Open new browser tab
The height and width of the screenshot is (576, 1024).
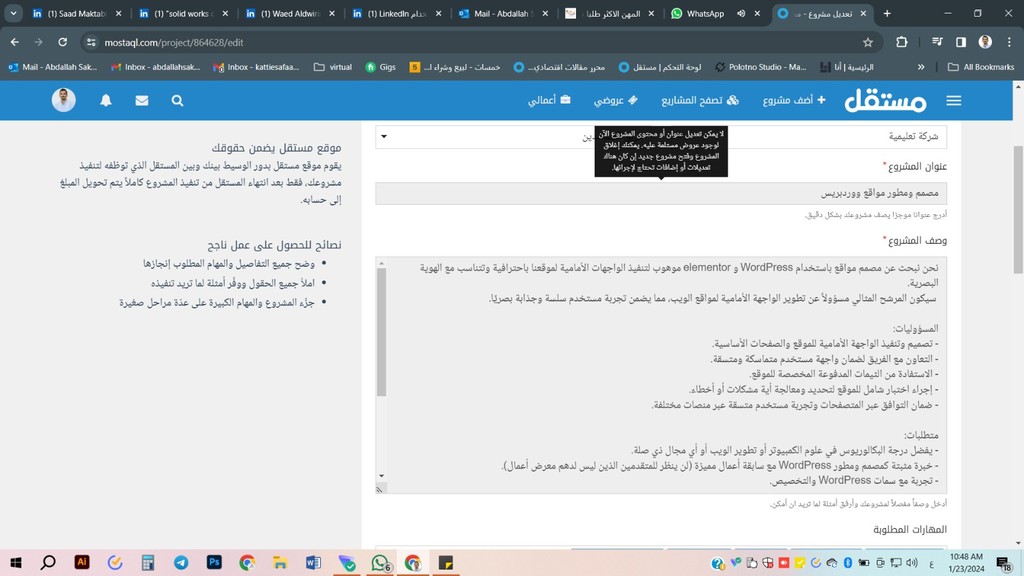click(x=887, y=13)
